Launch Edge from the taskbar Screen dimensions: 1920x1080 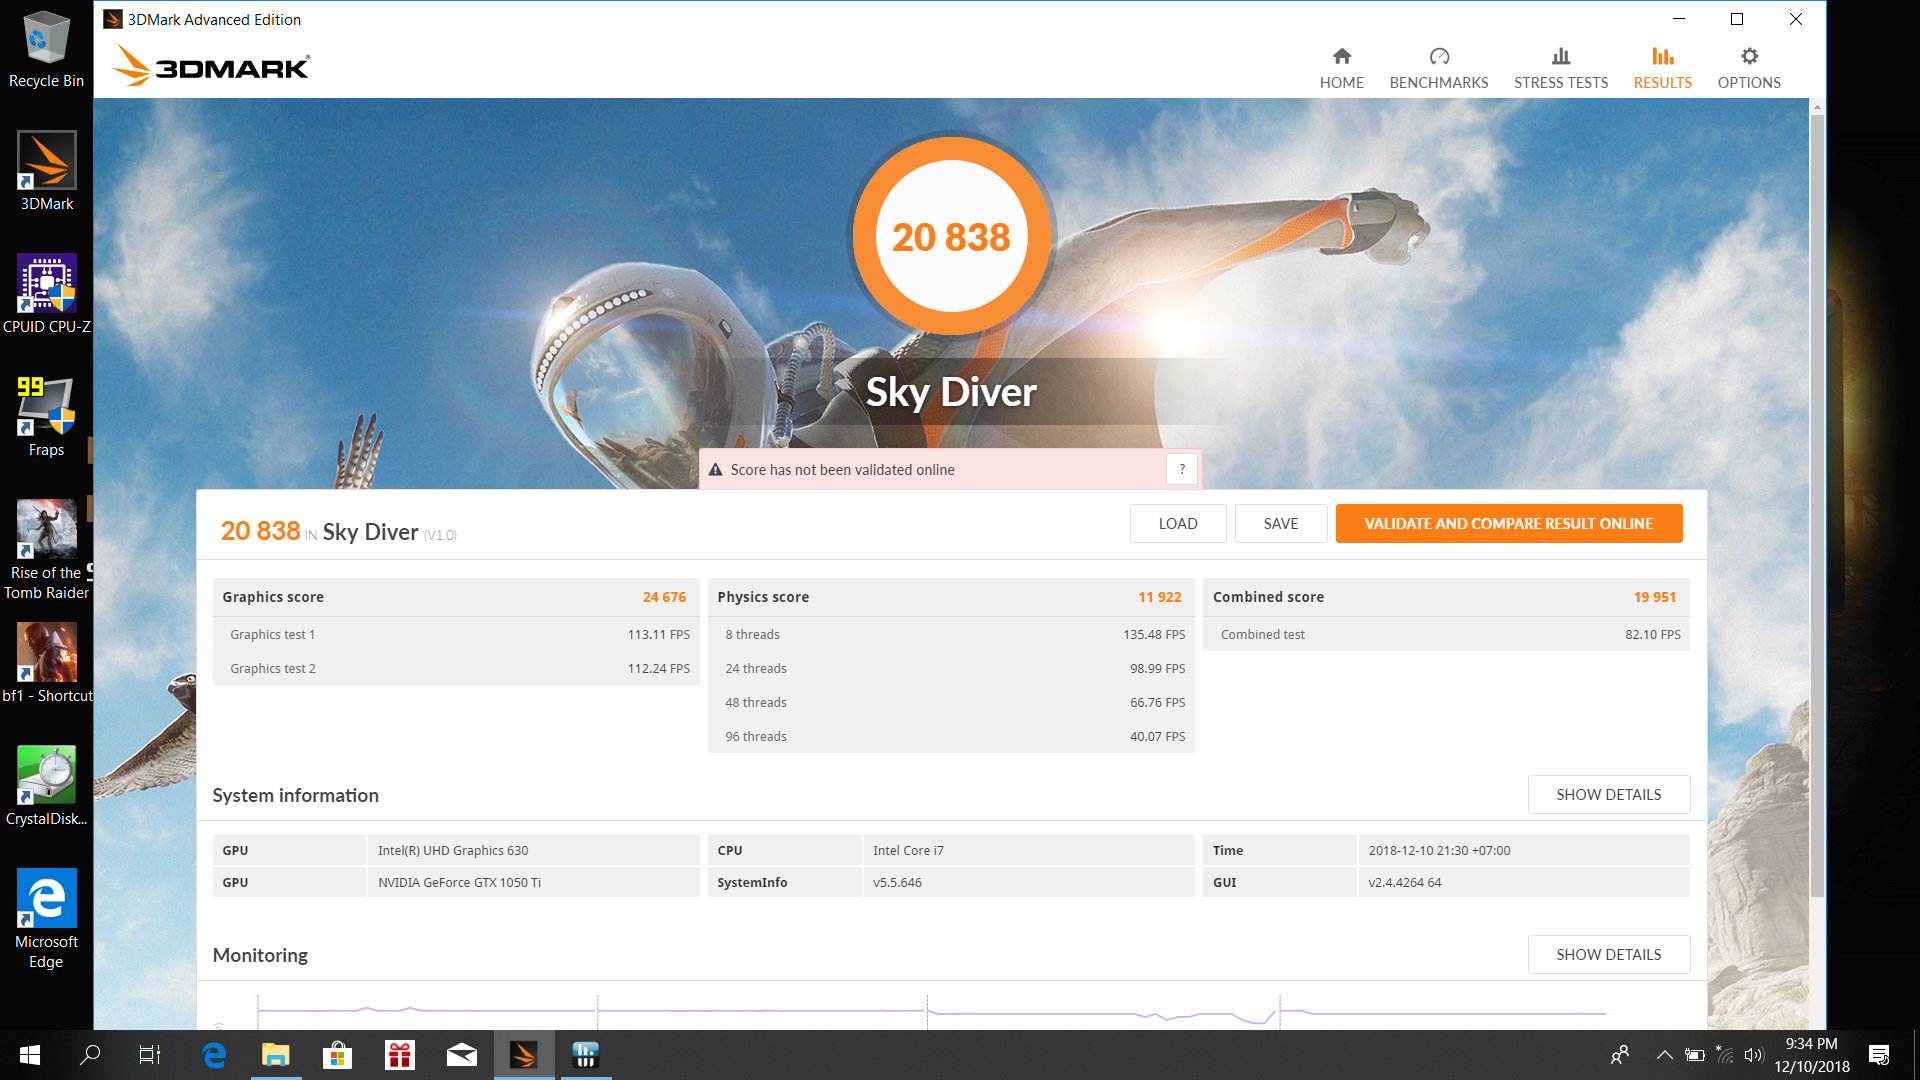(214, 1055)
